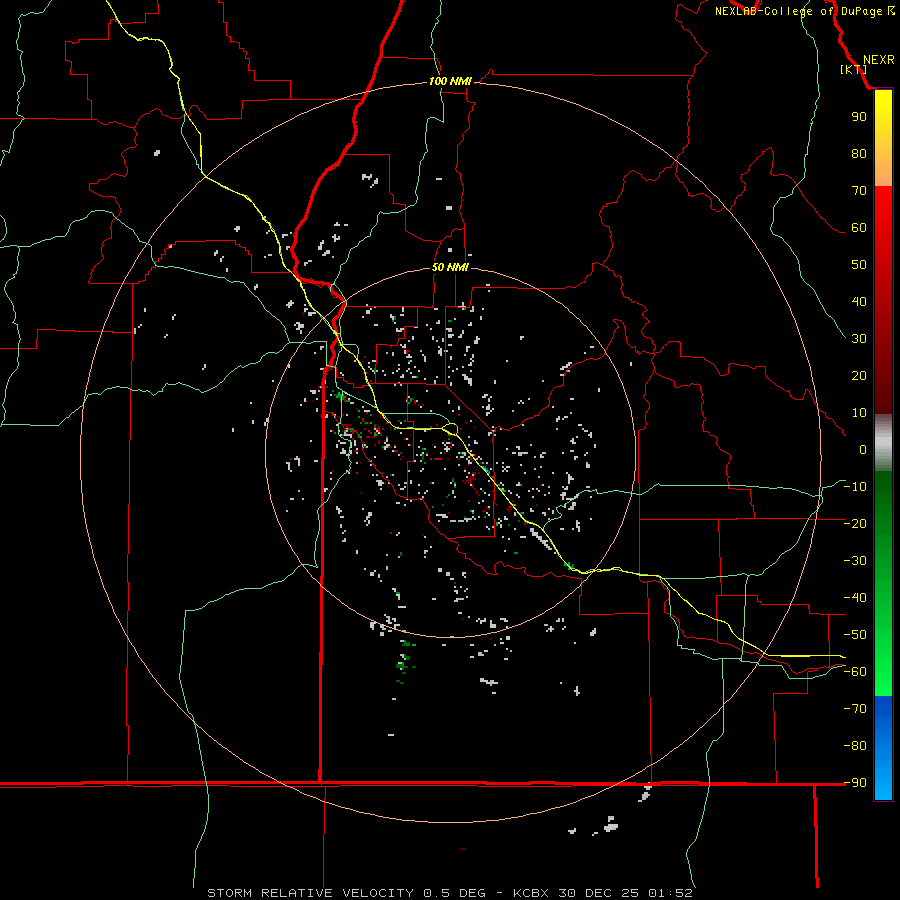Click the 90 value on velocity scale
The width and height of the screenshot is (900, 900).
(859, 117)
